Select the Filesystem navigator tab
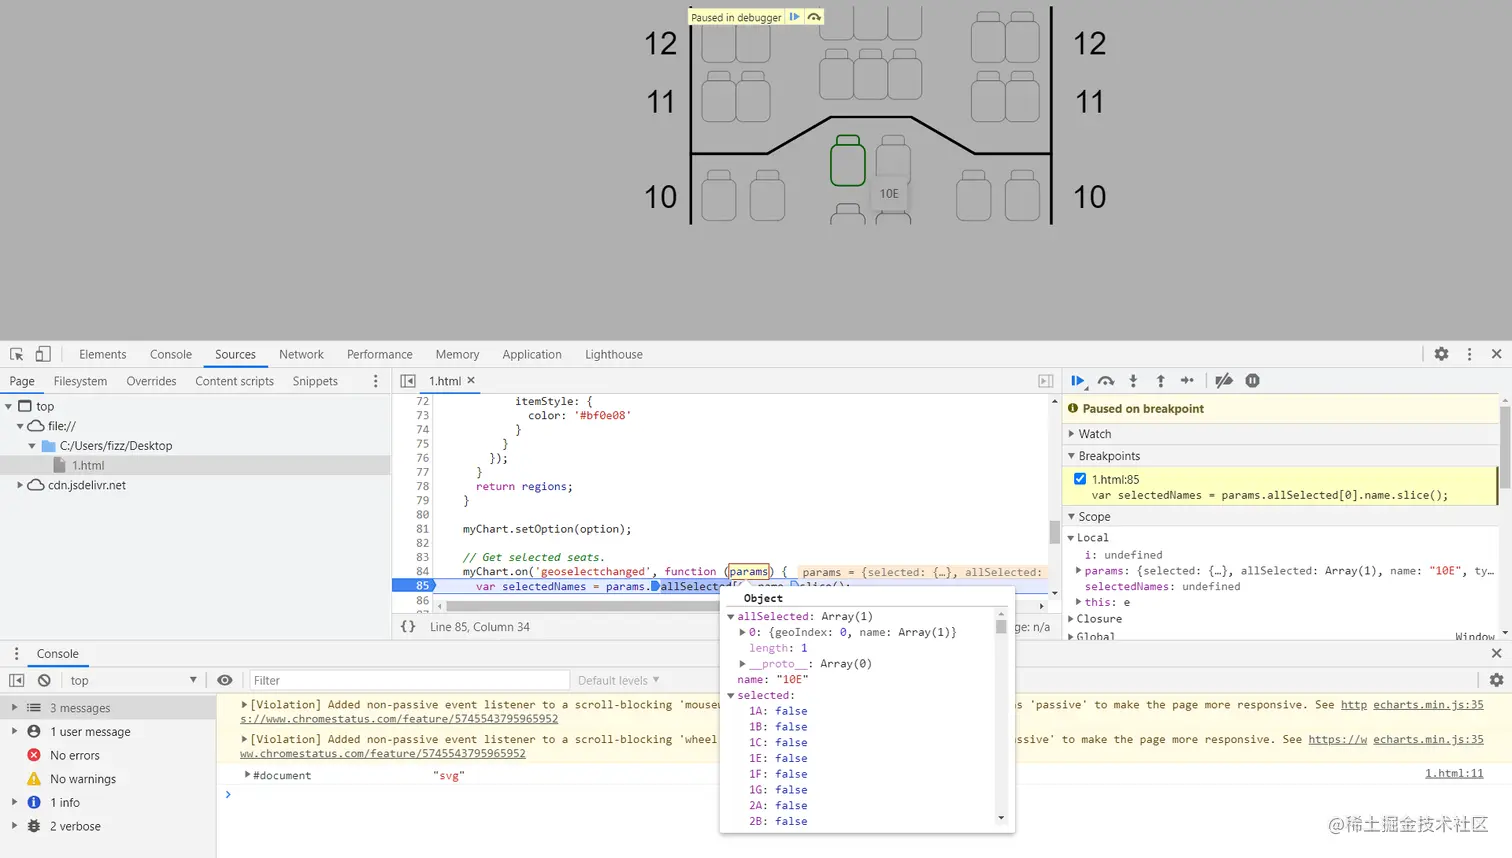Viewport: 1512px width, 858px height. click(80, 381)
